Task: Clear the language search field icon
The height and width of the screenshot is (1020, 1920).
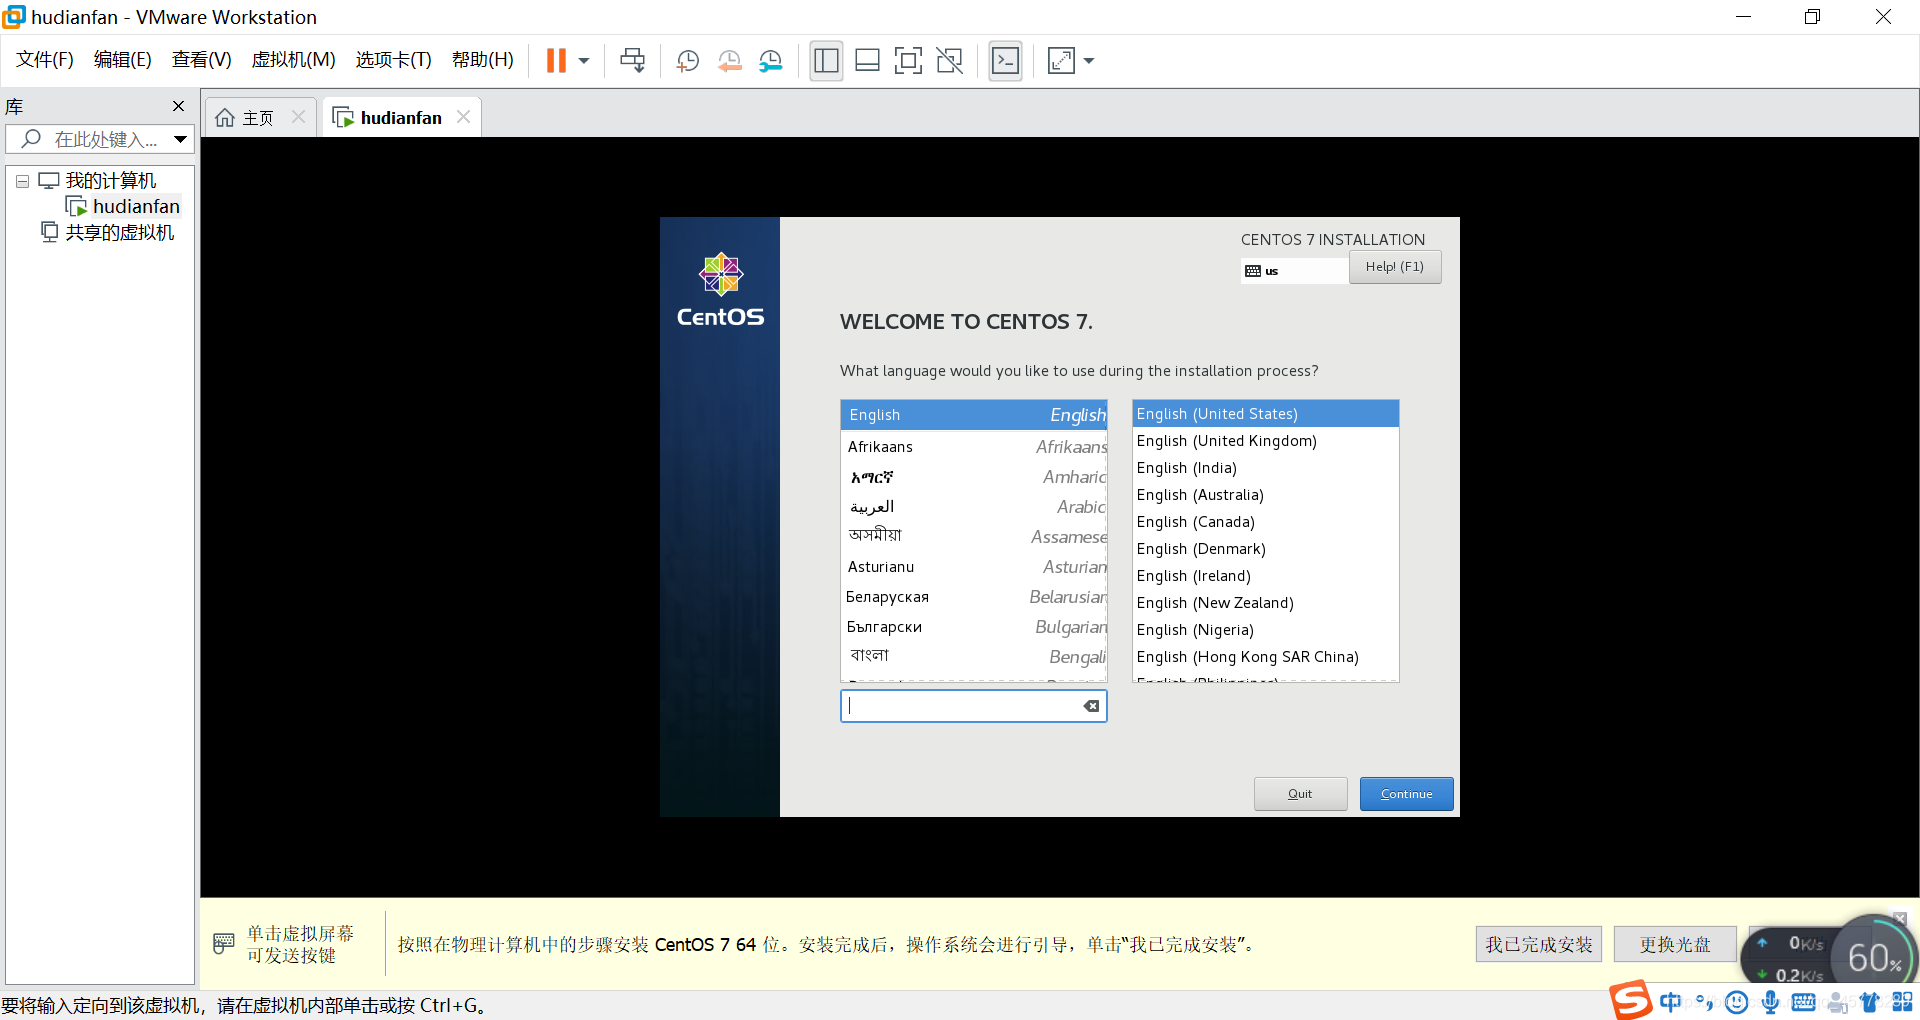Action: coord(1091,706)
